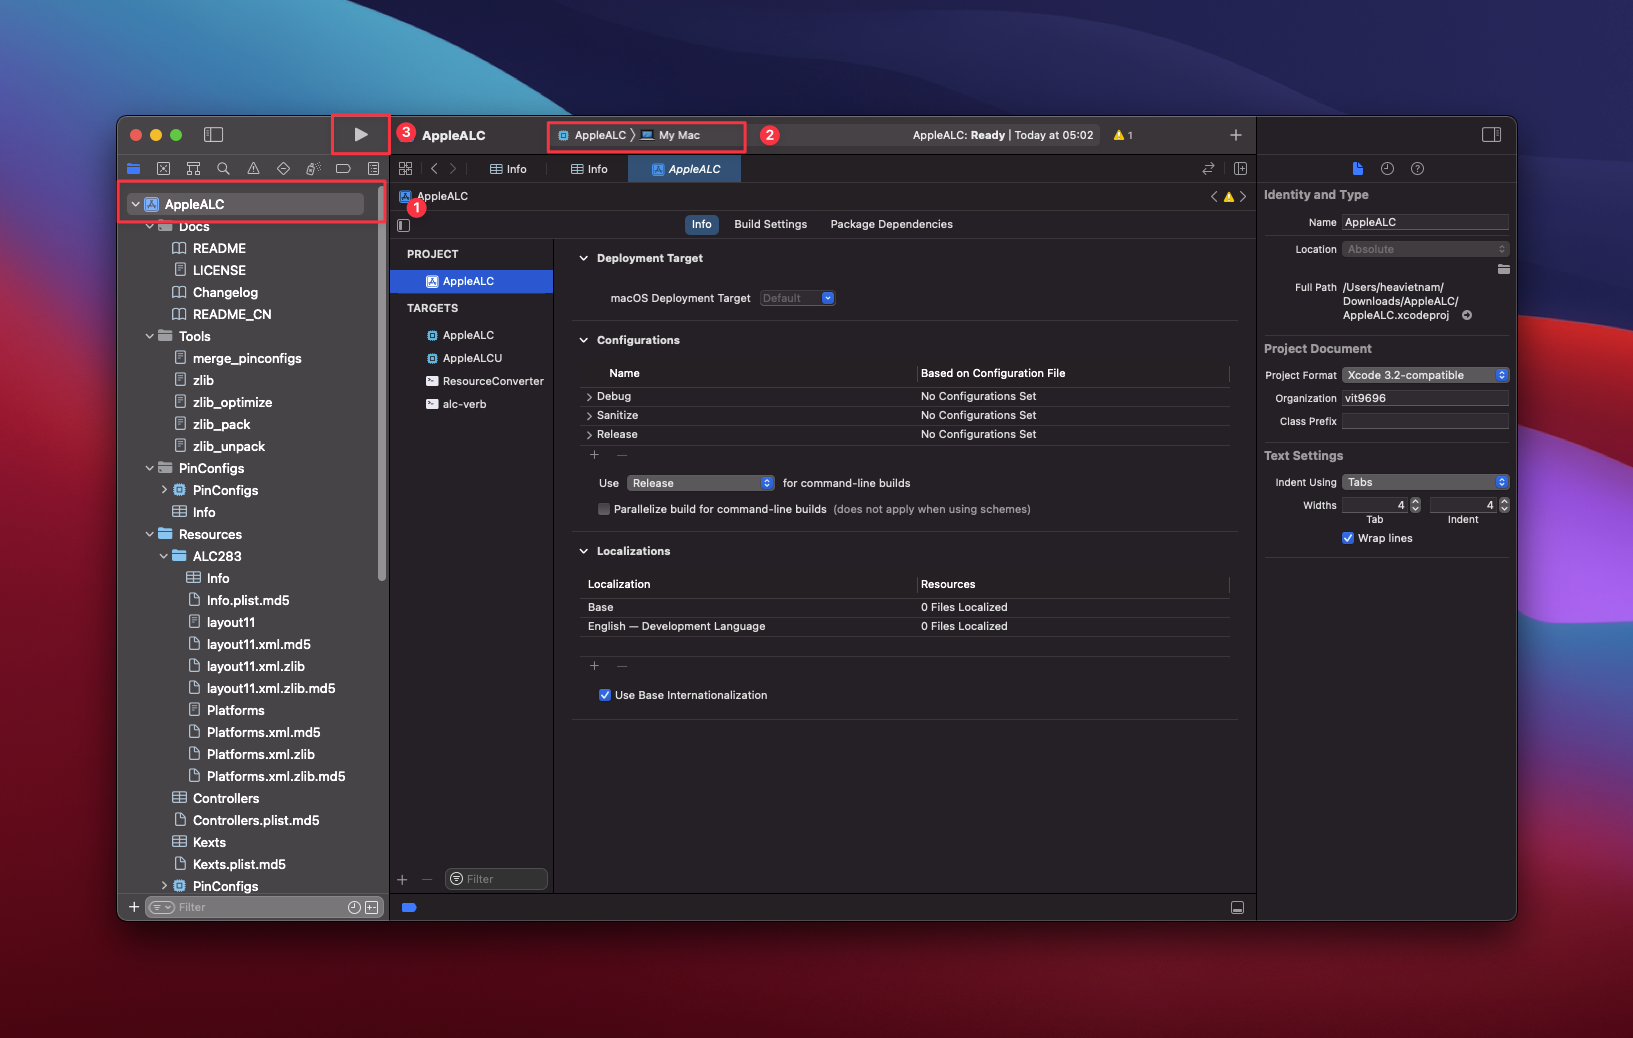
Task: Open the Indent Using dropdown
Action: (x=1425, y=482)
